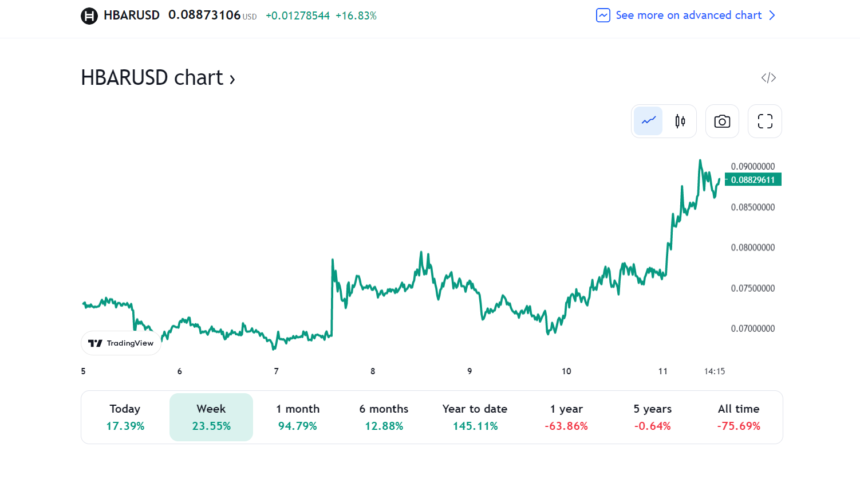Click the advanced chart icon
This screenshot has width=860, height=478.
coord(603,16)
